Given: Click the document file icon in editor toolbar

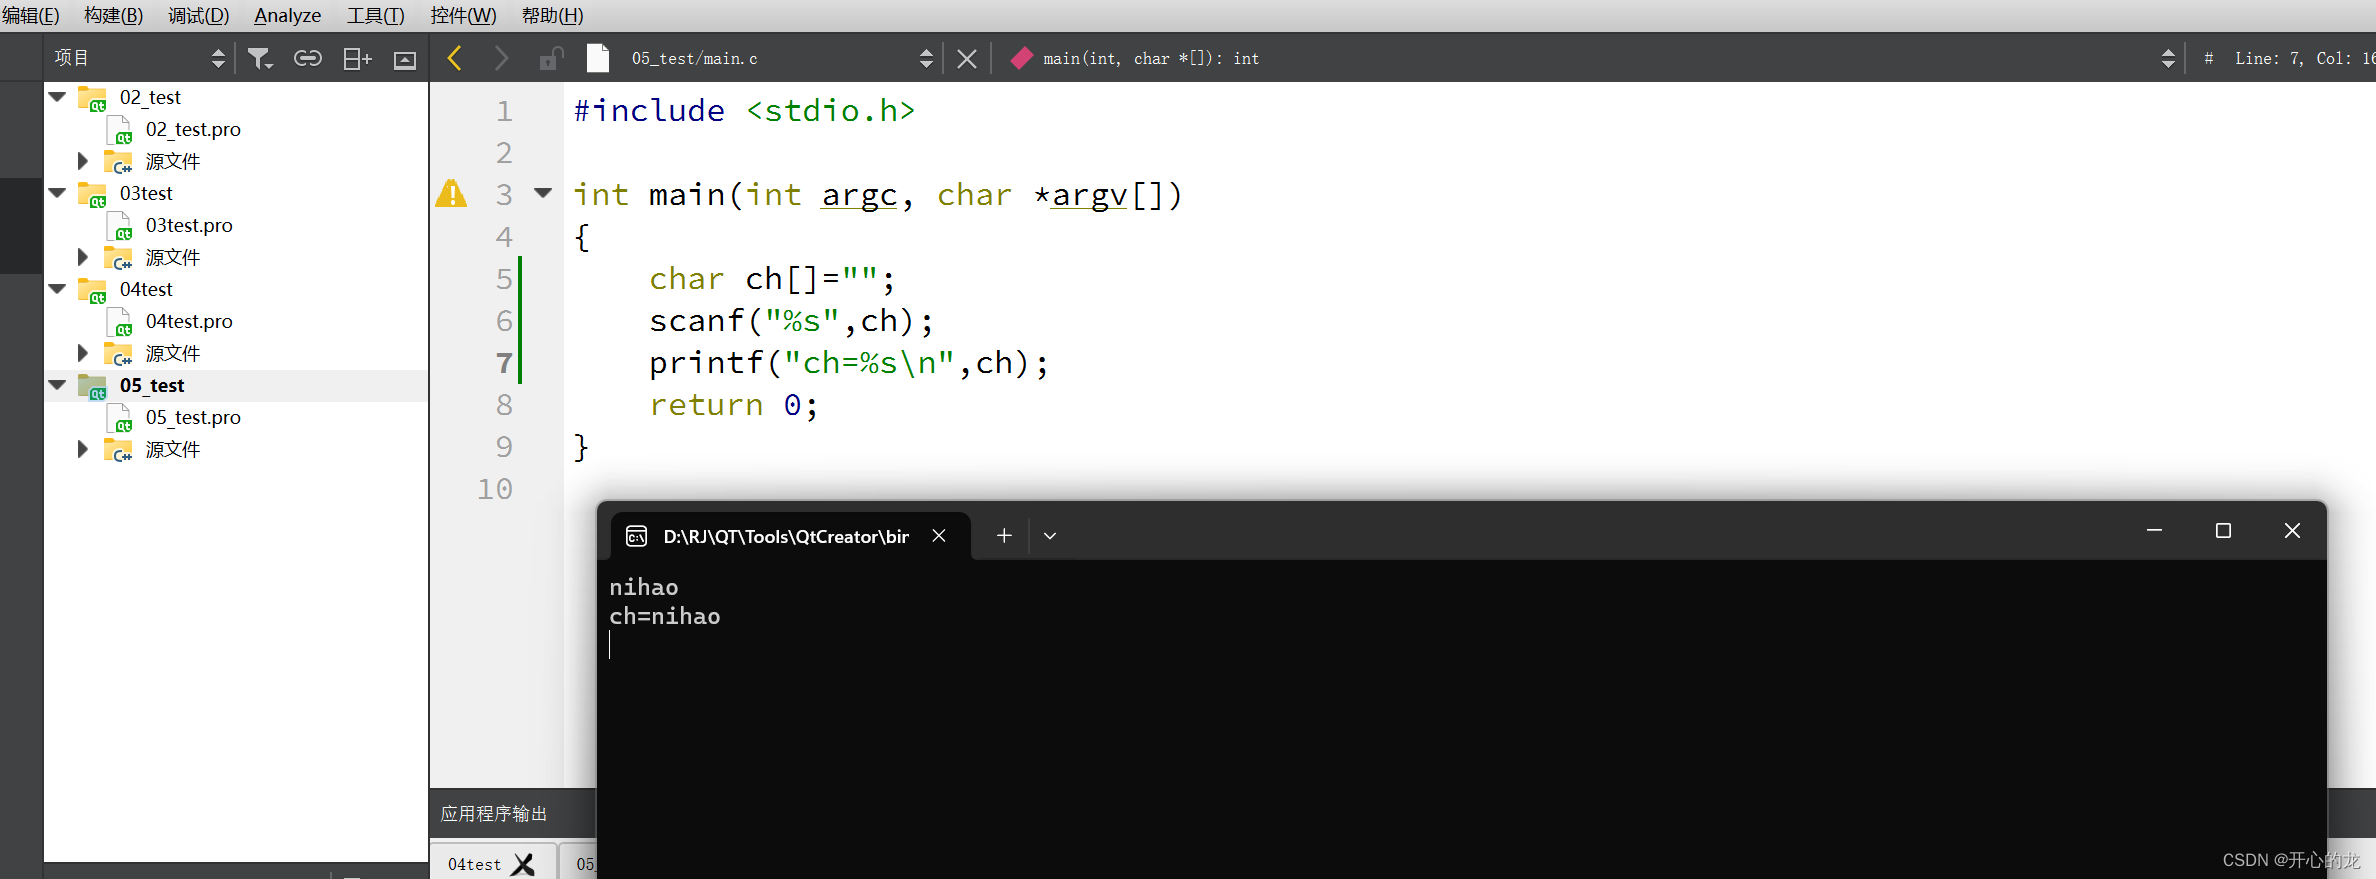Looking at the screenshot, I should (x=598, y=58).
